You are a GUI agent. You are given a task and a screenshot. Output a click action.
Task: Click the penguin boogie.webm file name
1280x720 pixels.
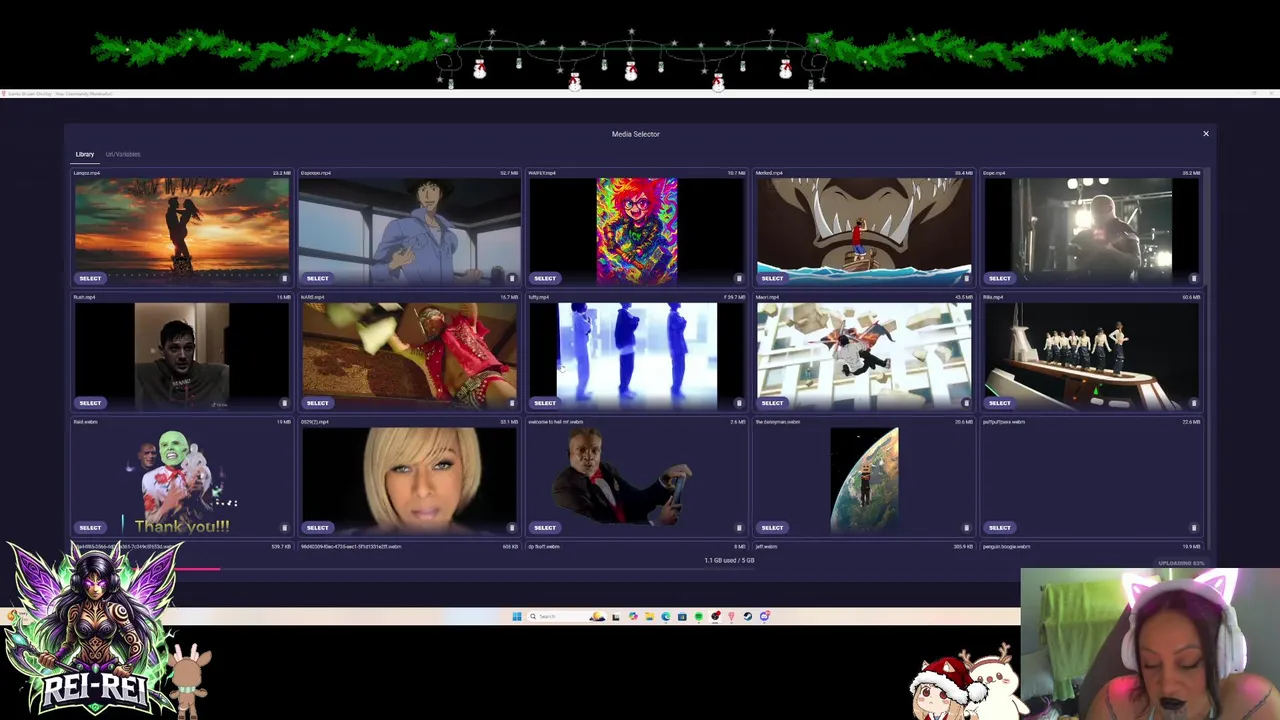[x=1006, y=547]
